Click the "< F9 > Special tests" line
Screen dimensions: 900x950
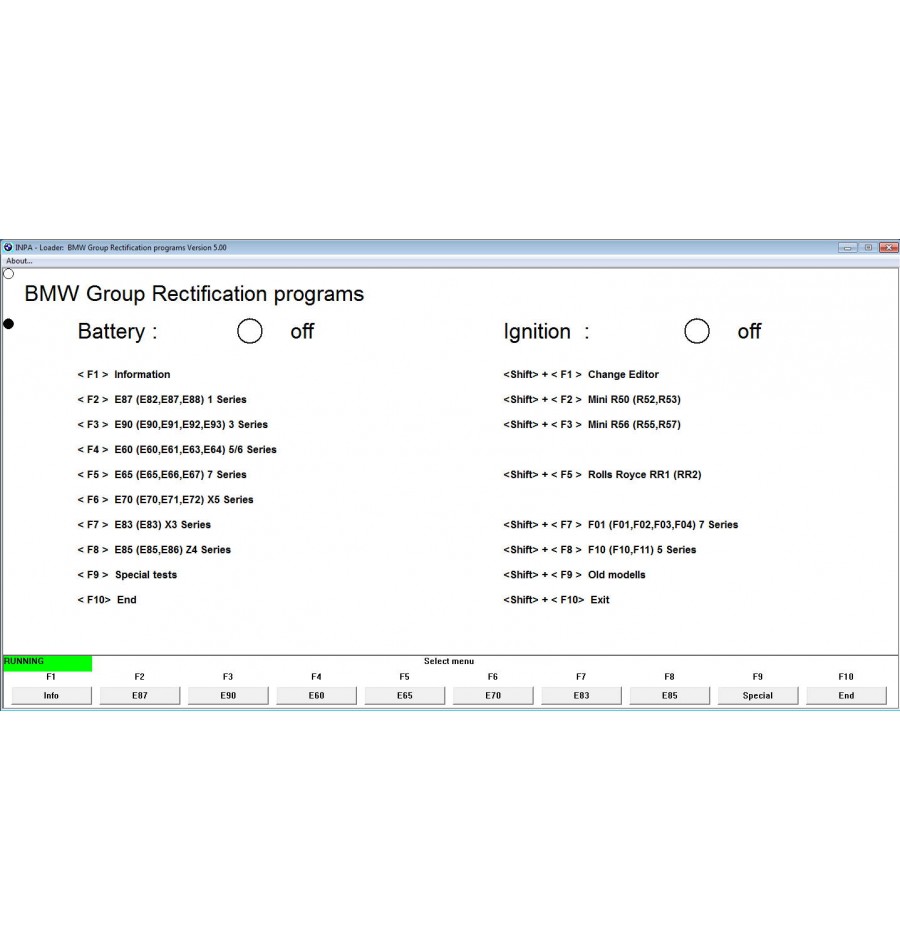[x=127, y=575]
